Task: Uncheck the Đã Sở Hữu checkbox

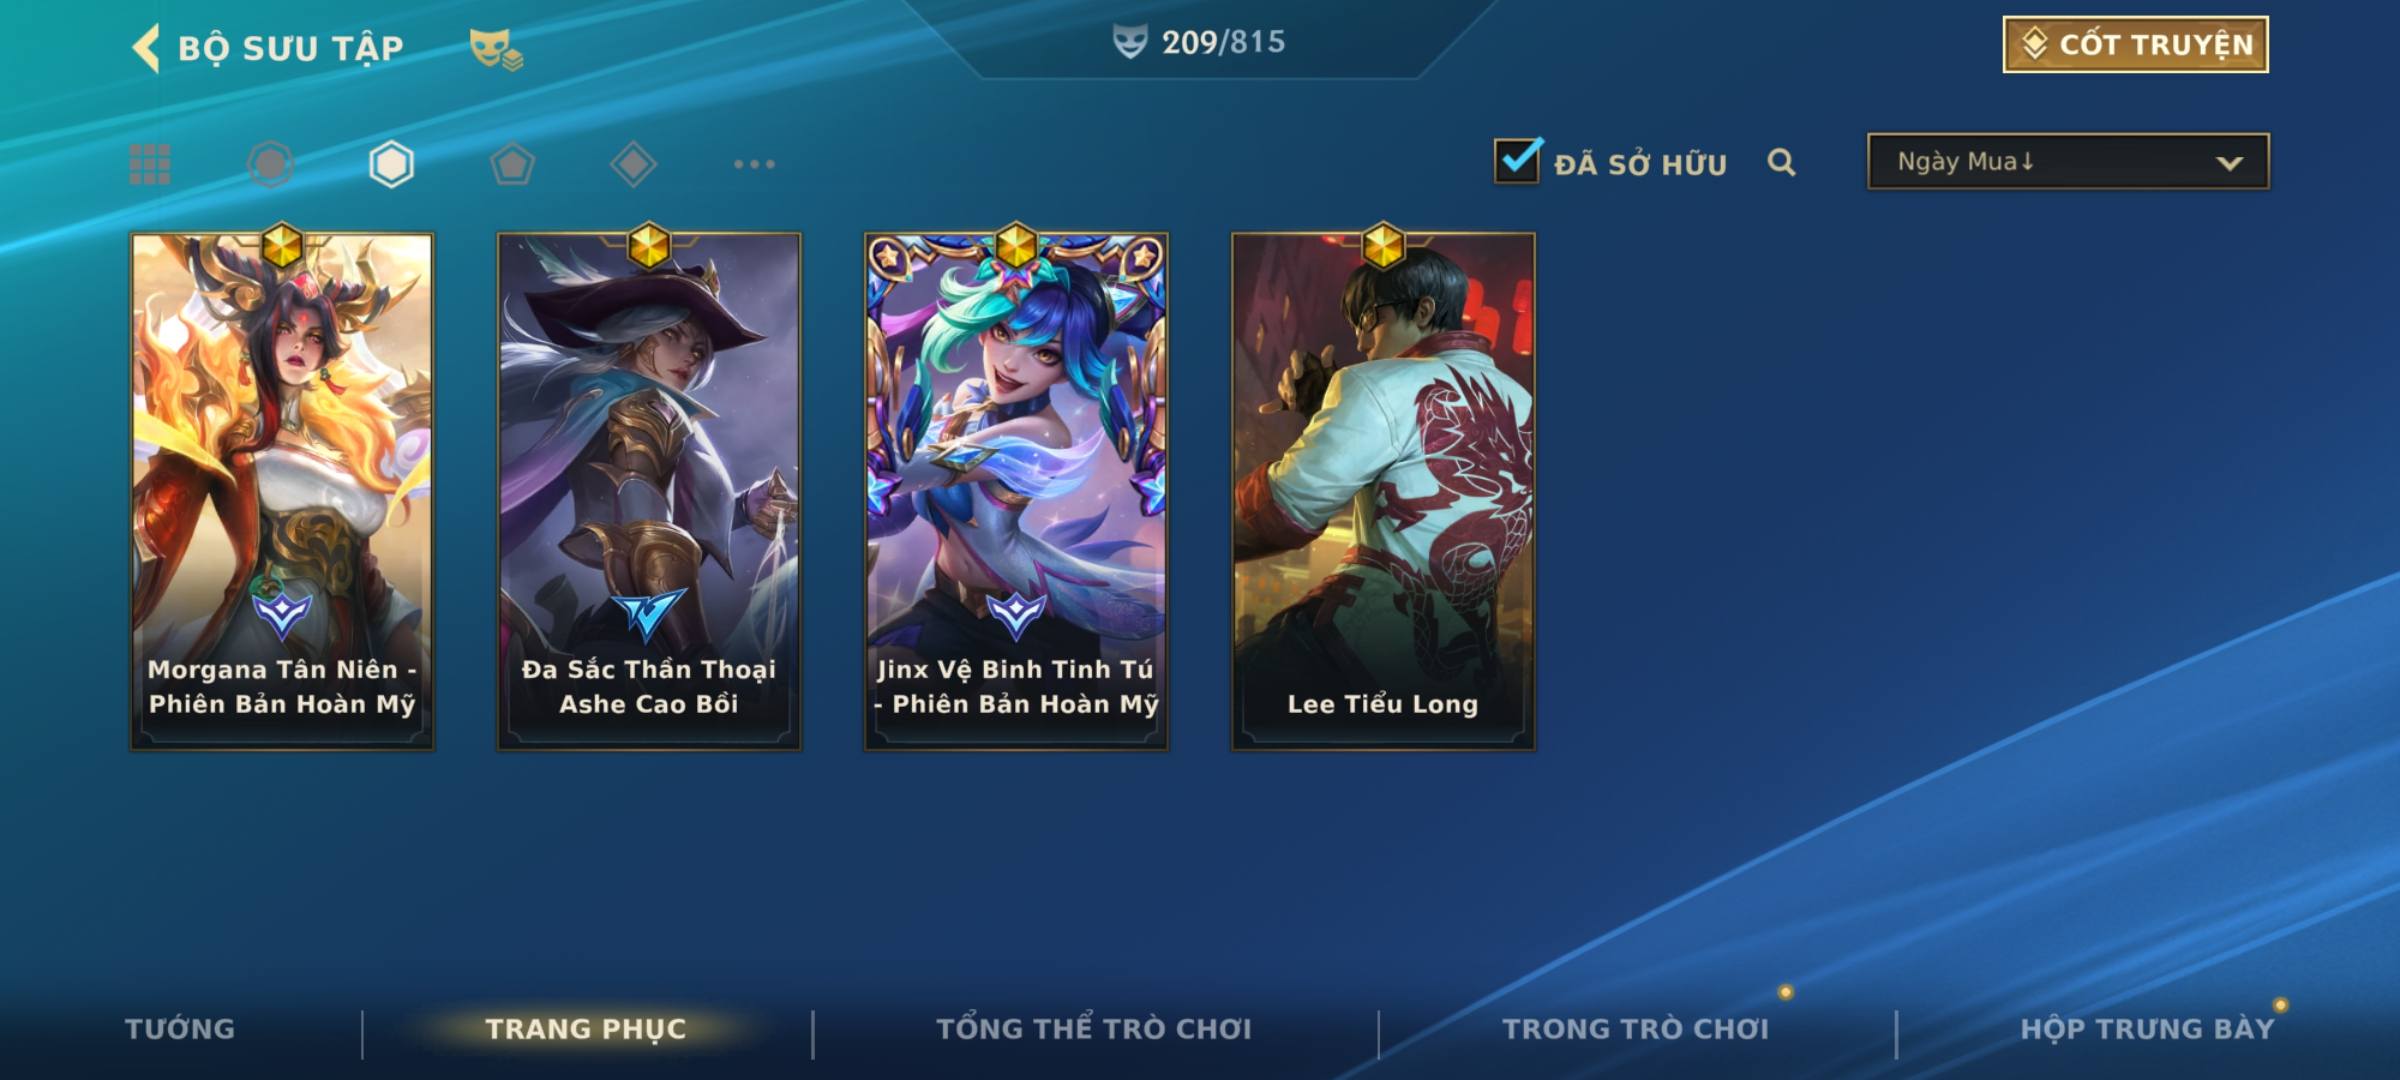Action: [1517, 160]
